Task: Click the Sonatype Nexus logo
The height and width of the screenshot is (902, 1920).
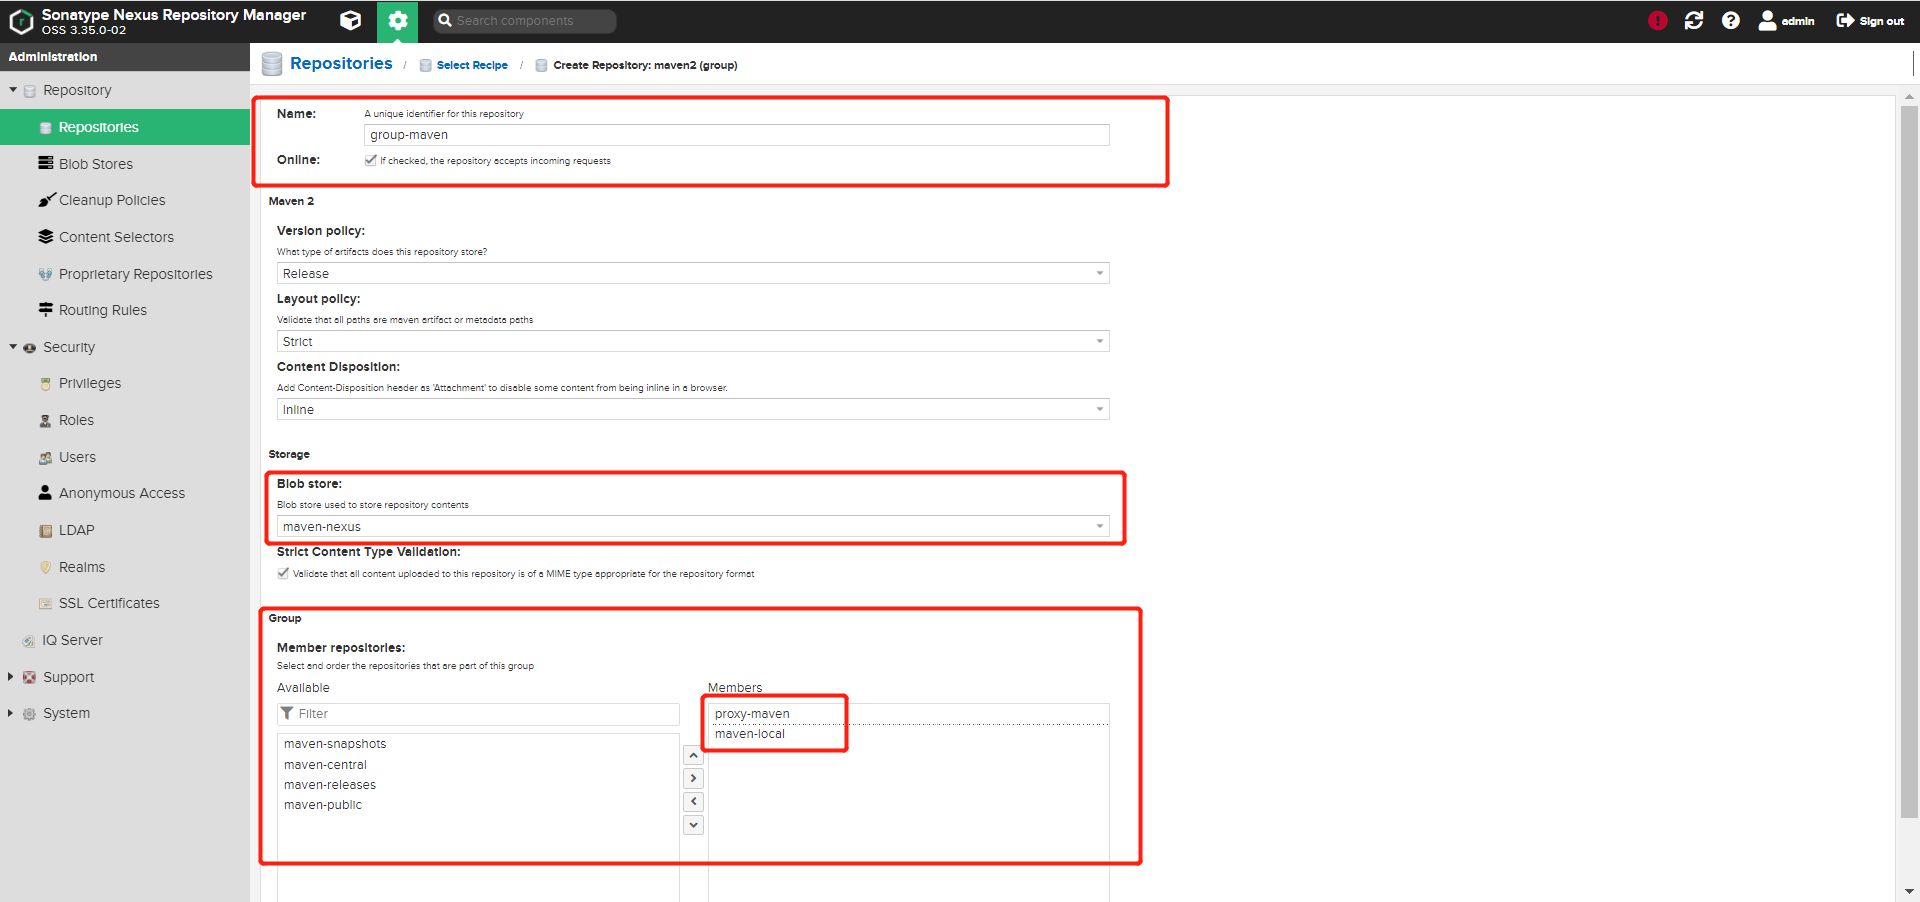Action: pyautogui.click(x=21, y=21)
